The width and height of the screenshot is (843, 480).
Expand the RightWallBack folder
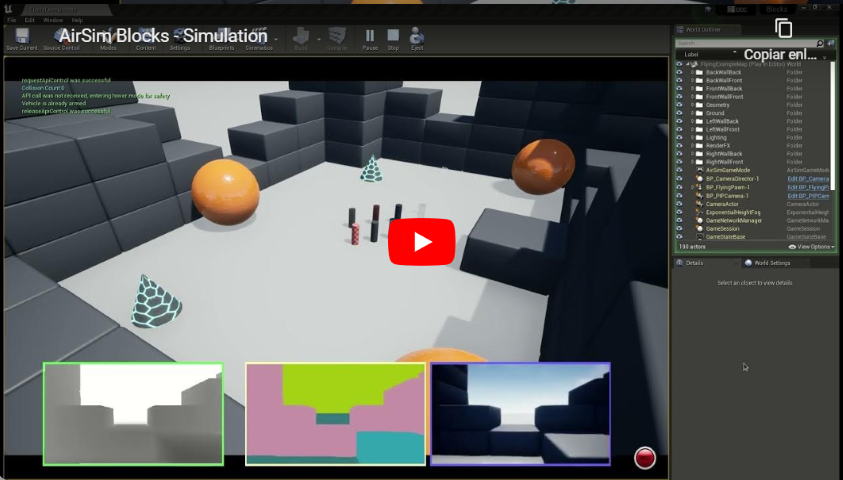[x=692, y=154]
